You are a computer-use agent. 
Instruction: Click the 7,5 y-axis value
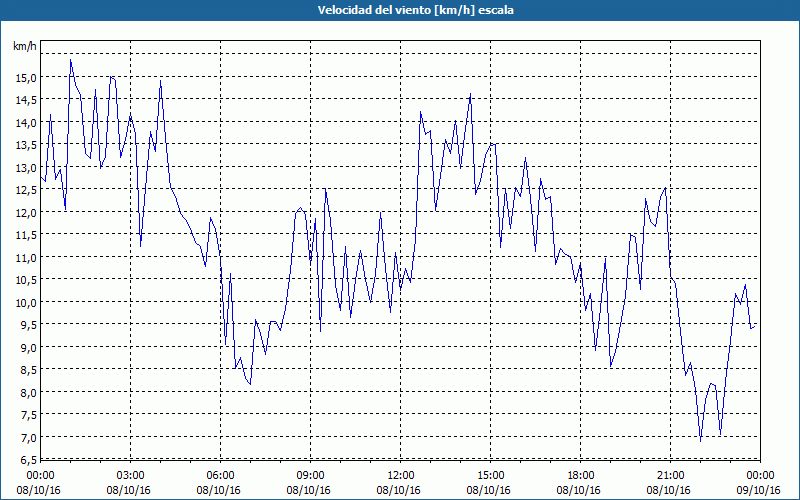(28, 415)
